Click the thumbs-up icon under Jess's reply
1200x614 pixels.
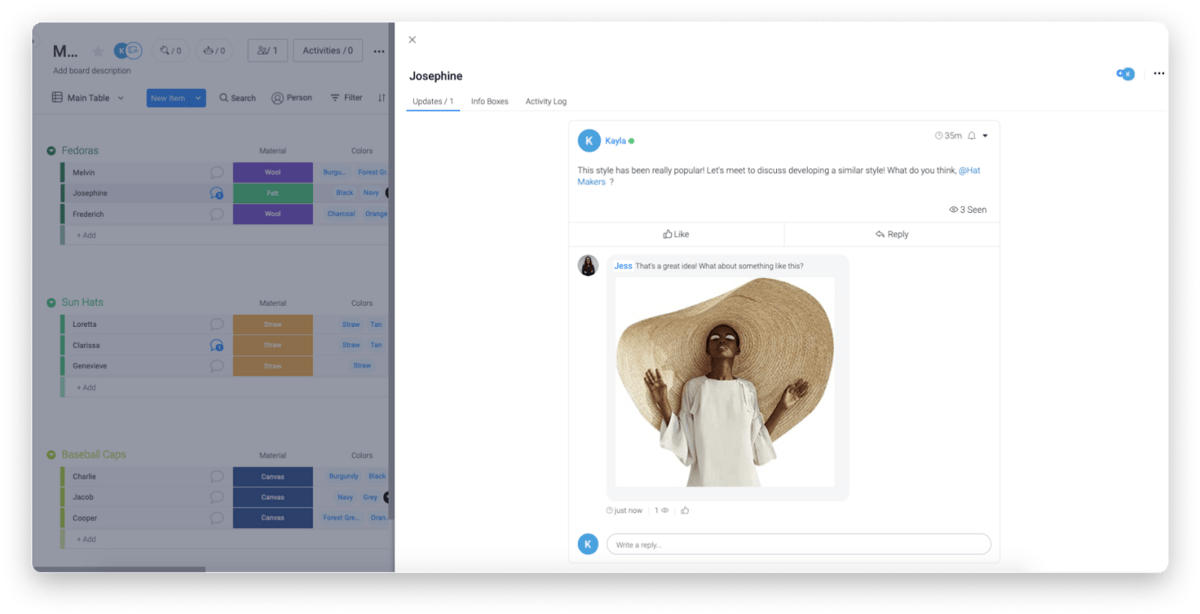point(685,510)
